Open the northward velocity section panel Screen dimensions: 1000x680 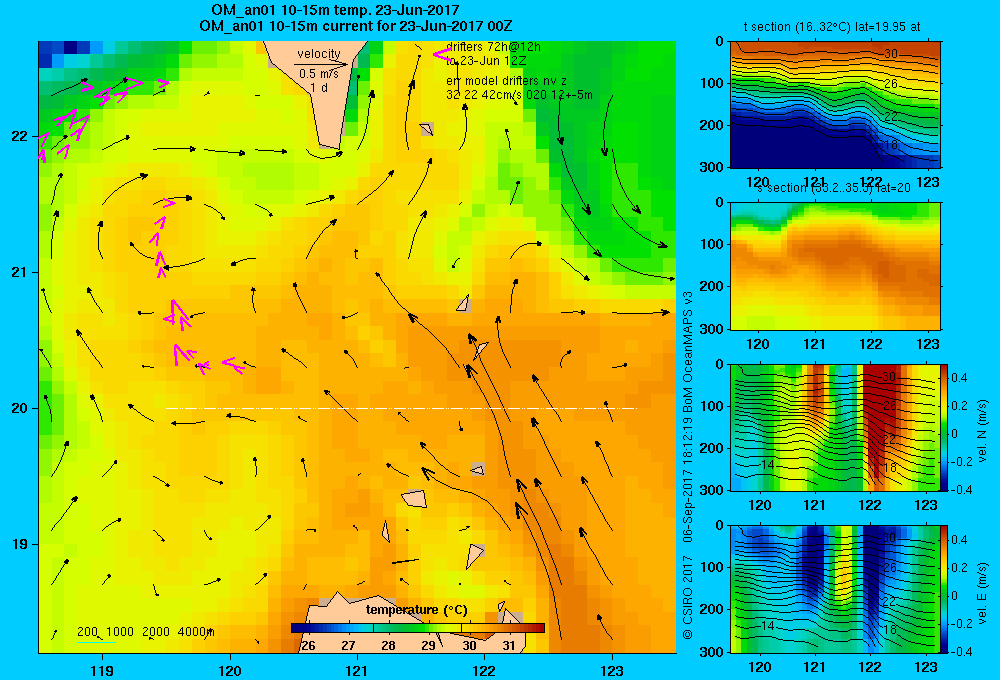point(835,427)
